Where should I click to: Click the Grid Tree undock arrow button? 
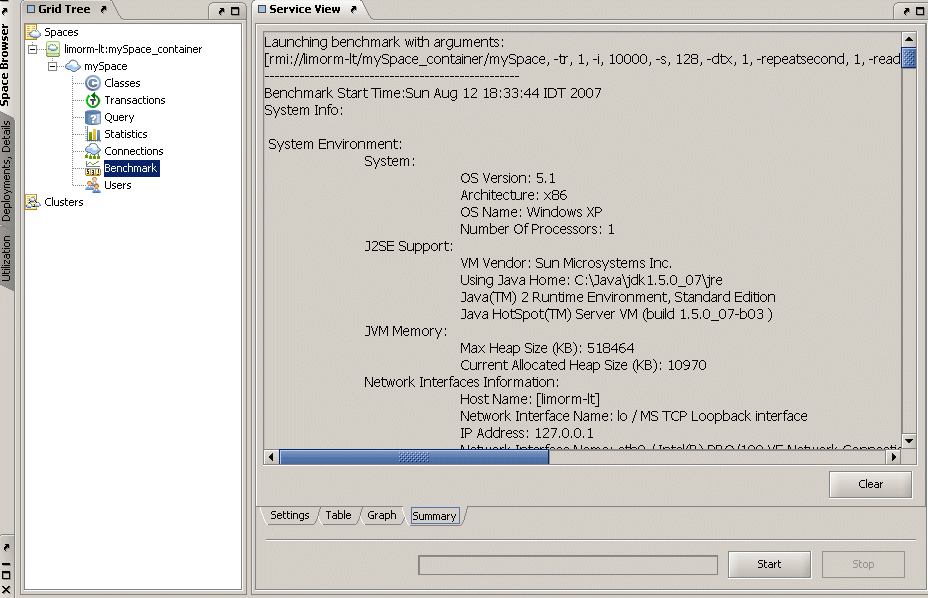(104, 9)
